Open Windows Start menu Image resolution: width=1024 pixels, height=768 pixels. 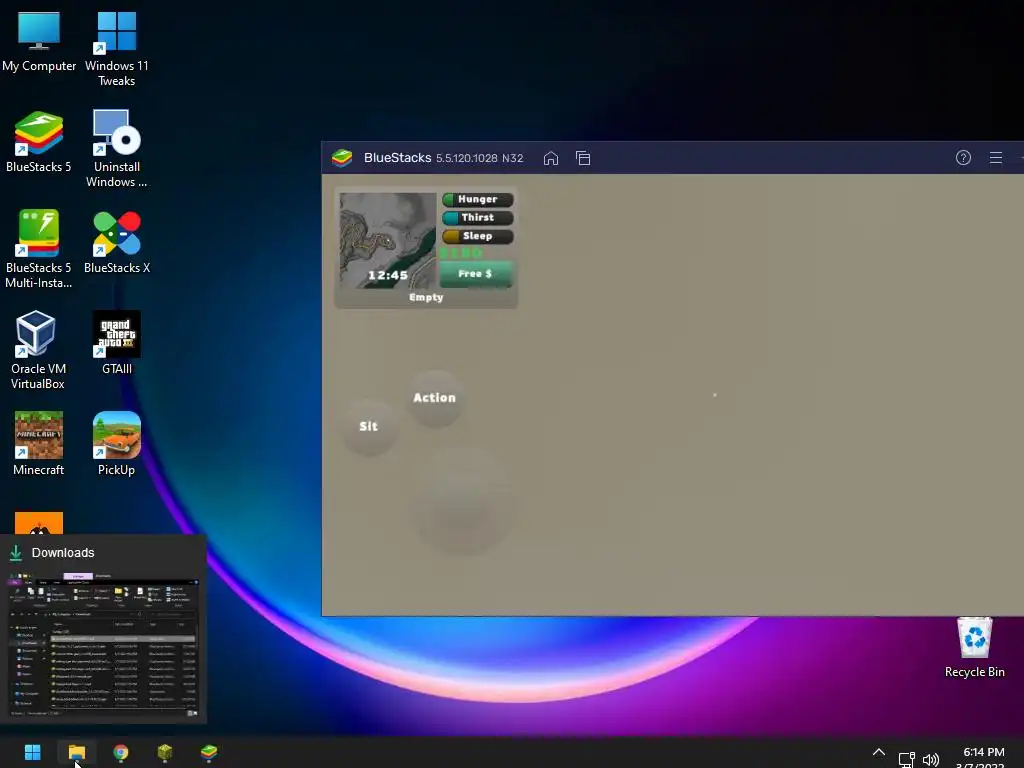click(33, 752)
